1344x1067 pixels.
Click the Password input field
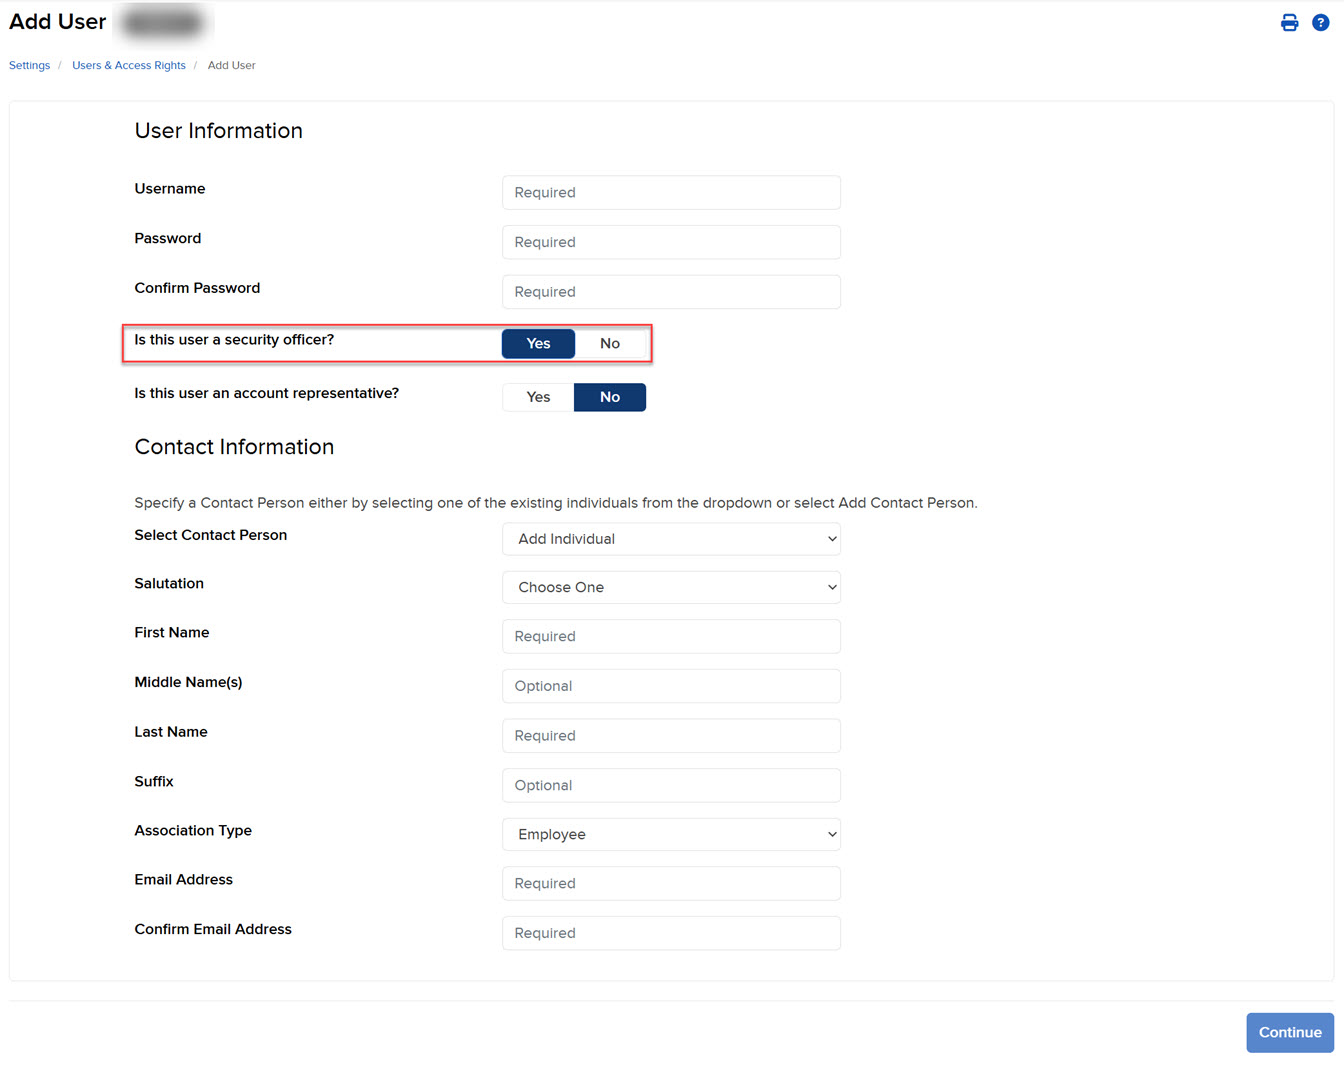tap(670, 242)
